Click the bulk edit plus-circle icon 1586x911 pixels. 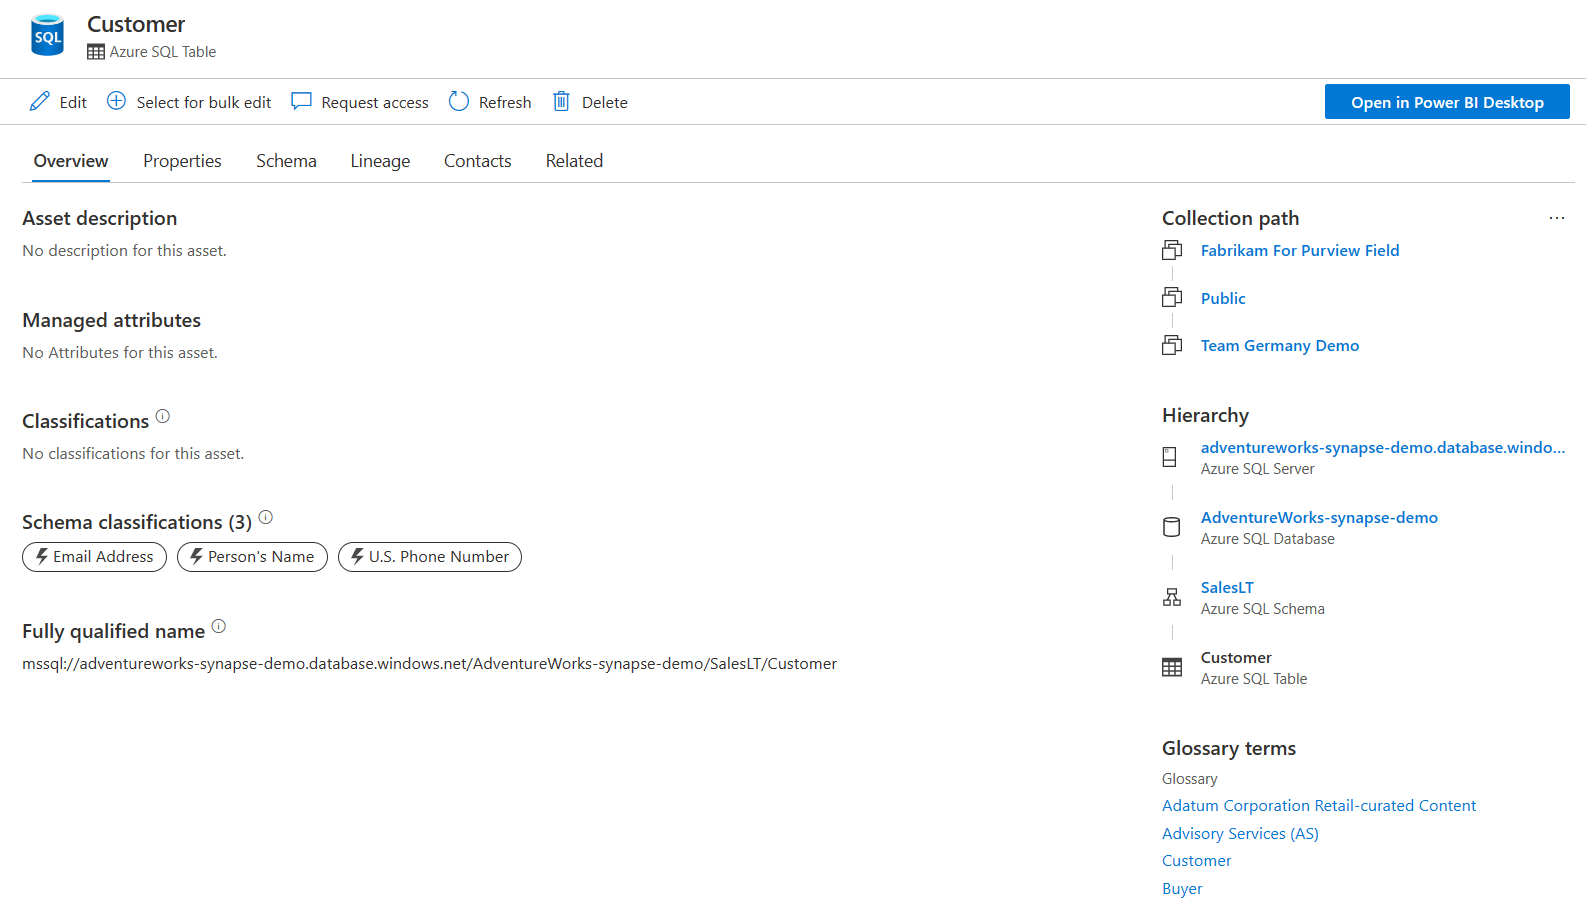click(x=116, y=101)
